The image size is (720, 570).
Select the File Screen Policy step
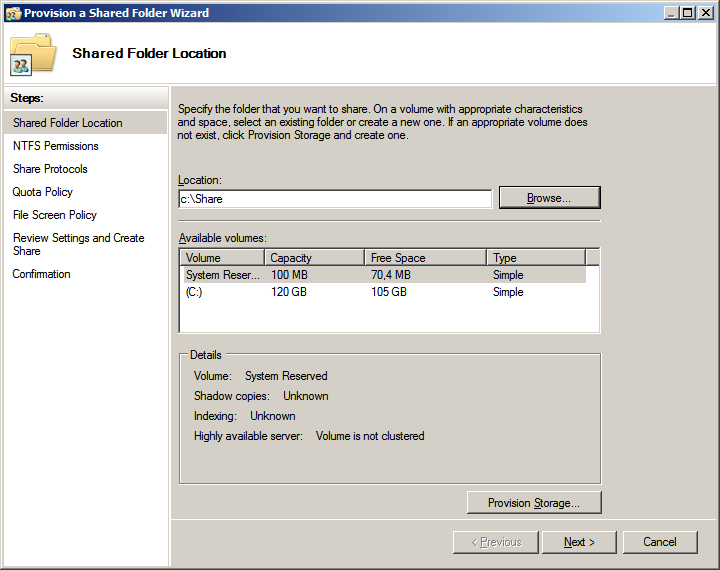click(55, 215)
